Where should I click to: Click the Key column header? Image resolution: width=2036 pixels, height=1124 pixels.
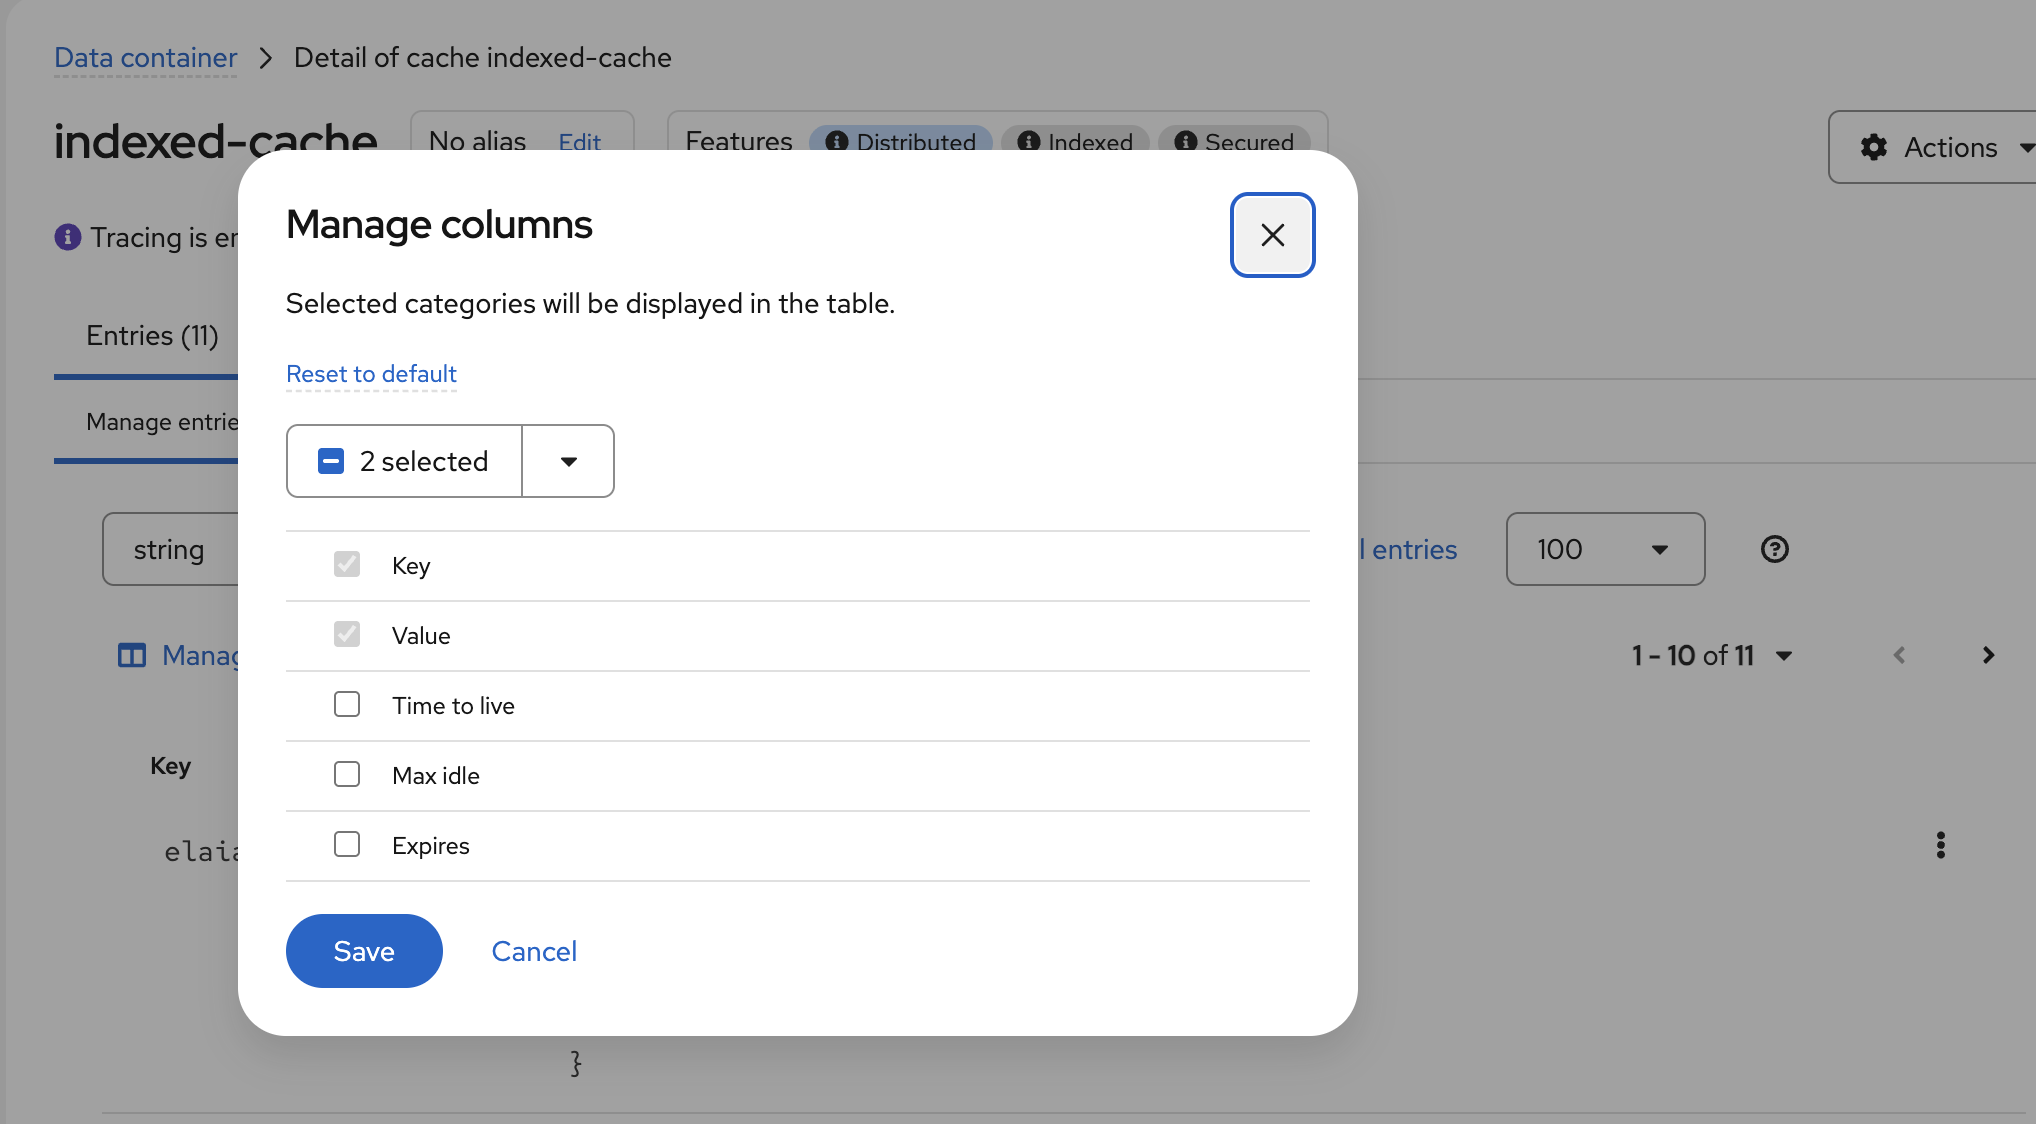pos(170,766)
